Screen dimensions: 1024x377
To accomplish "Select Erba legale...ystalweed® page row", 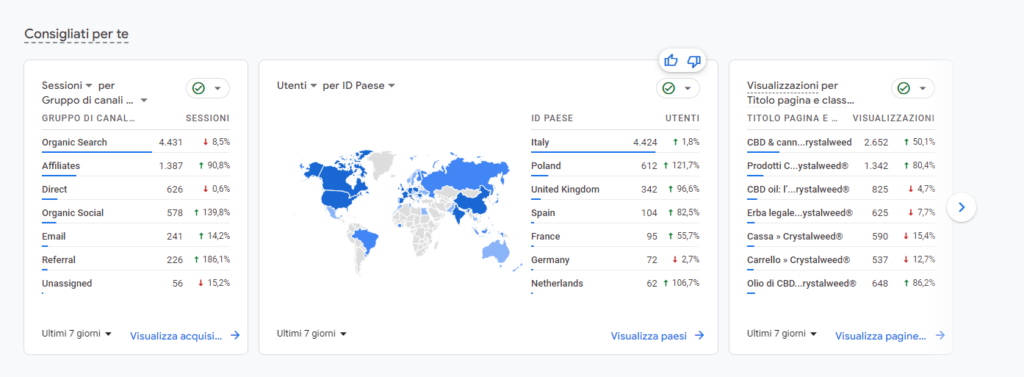I will [841, 213].
